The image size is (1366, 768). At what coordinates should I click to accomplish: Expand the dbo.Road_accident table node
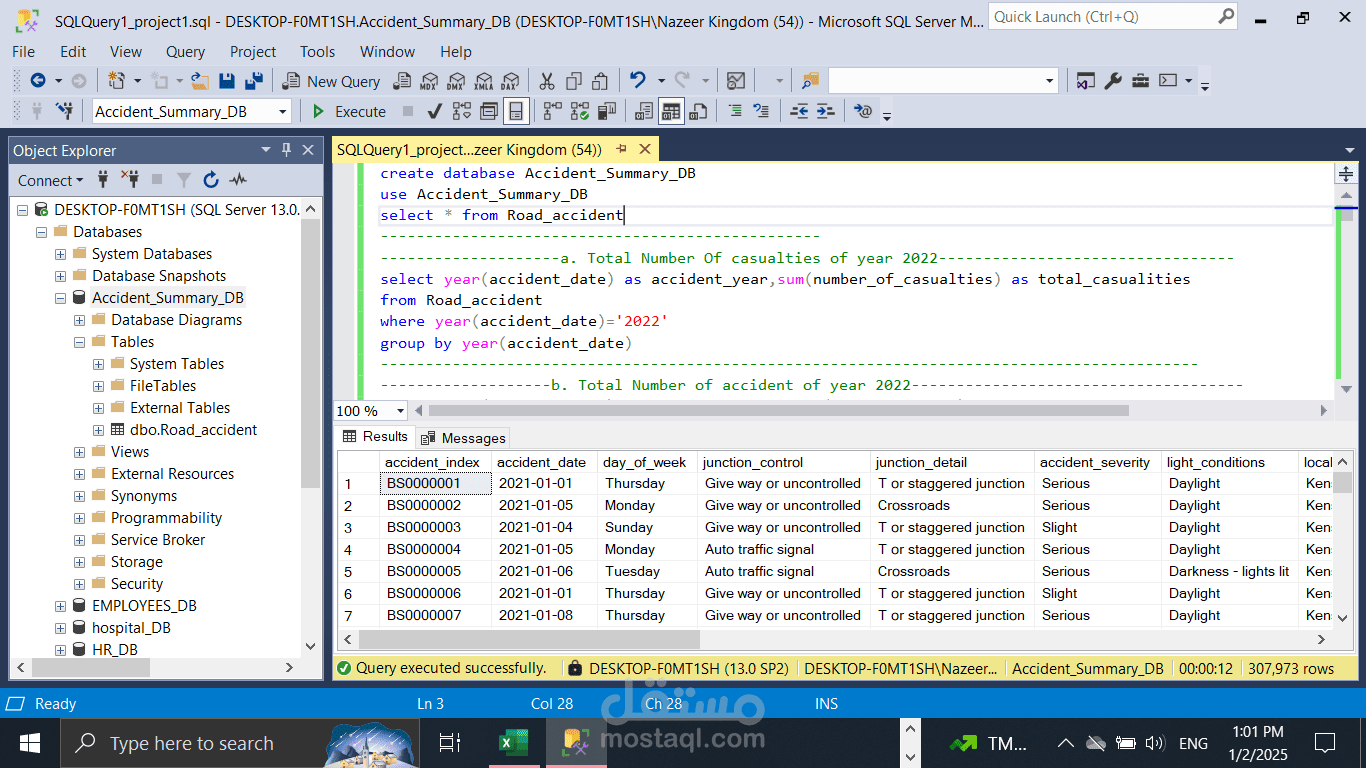pyautogui.click(x=99, y=430)
